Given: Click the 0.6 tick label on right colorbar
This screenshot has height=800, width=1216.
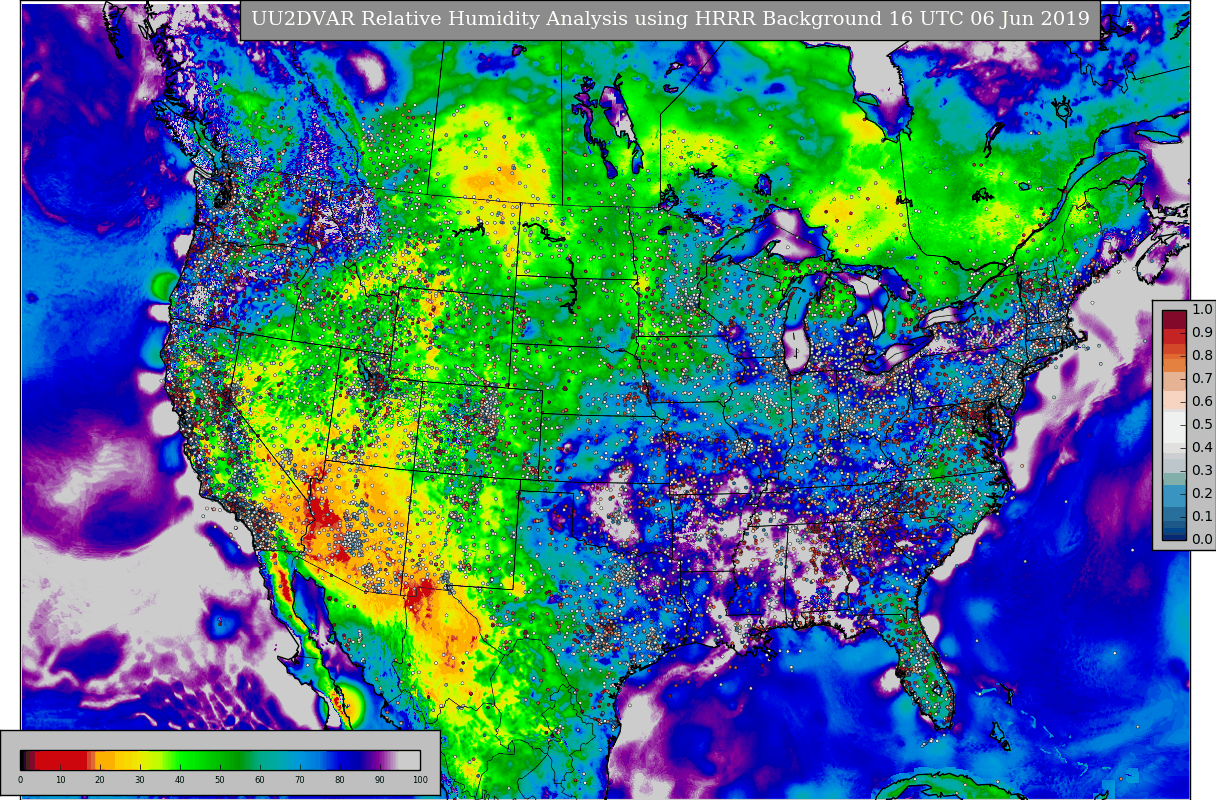Looking at the screenshot, I should click(1202, 402).
